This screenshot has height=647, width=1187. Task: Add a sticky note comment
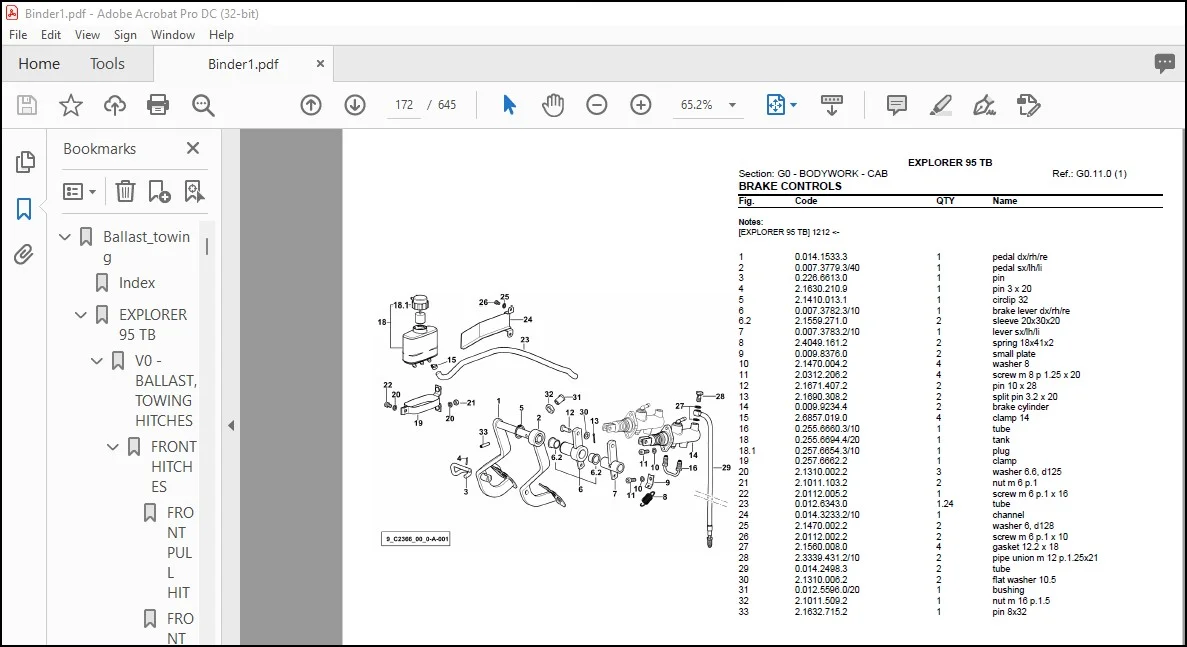[896, 104]
